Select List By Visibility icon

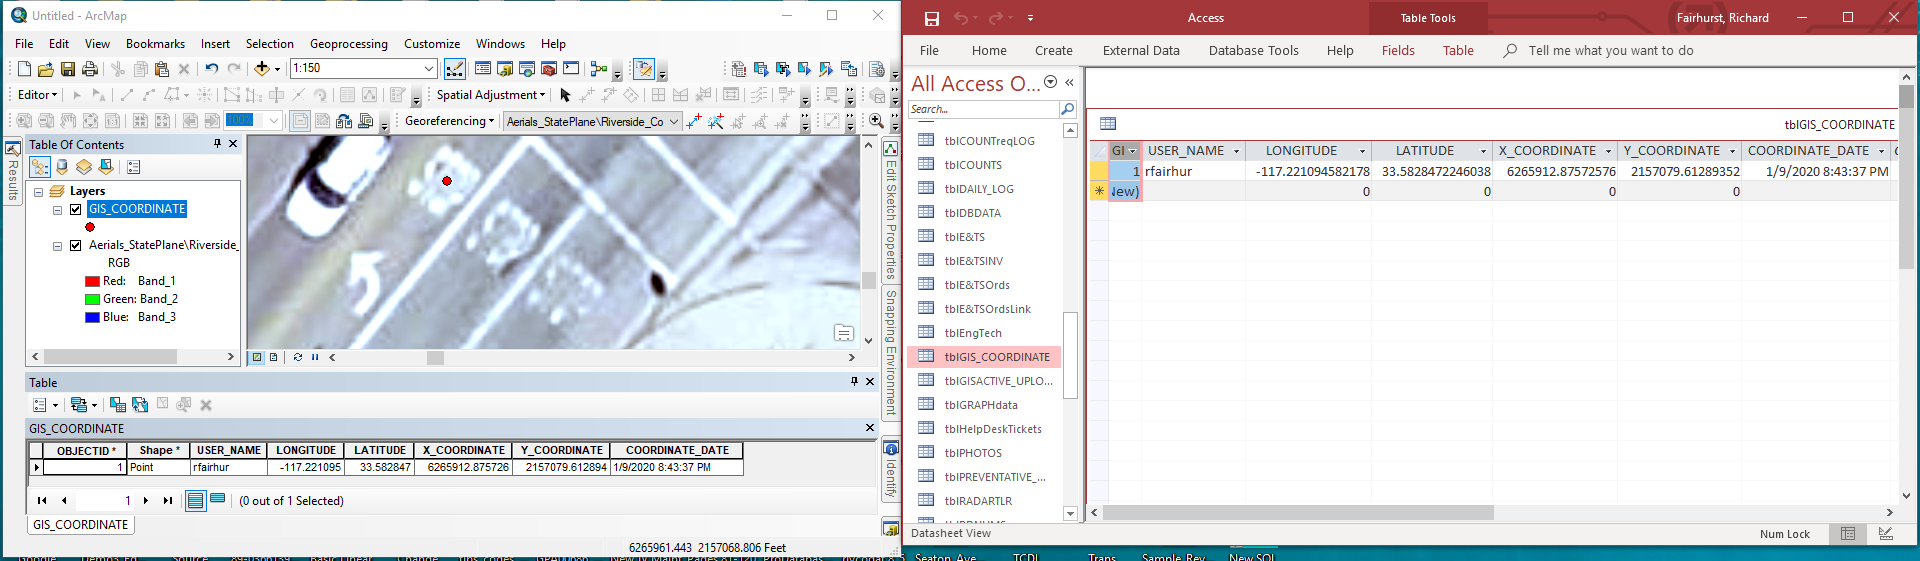84,167
